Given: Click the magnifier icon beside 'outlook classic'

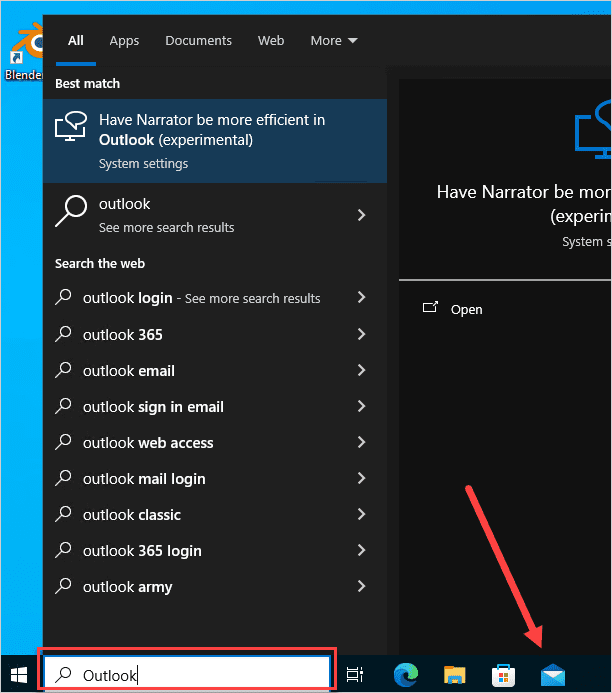Looking at the screenshot, I should click(63, 514).
